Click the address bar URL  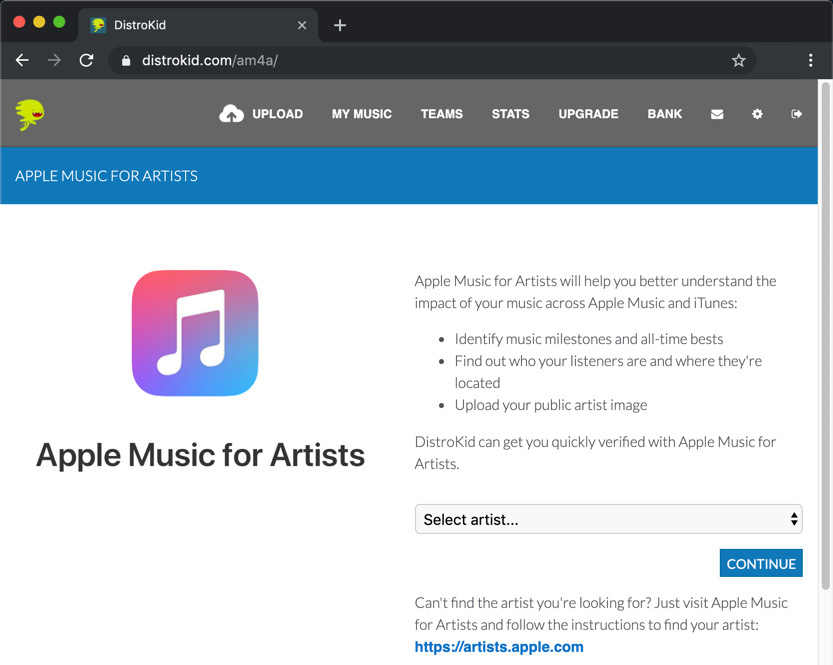(x=210, y=61)
